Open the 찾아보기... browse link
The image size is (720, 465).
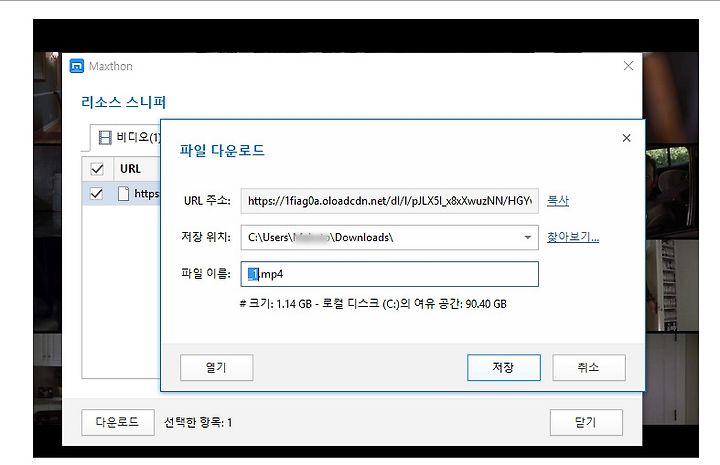(x=573, y=237)
